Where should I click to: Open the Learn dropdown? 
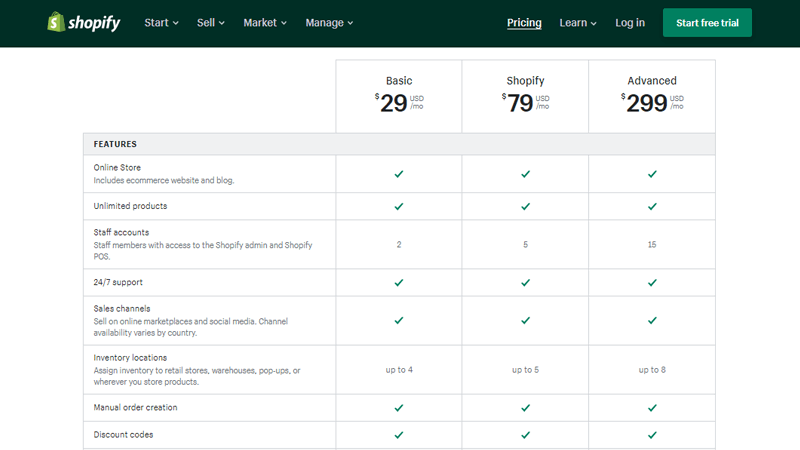click(578, 22)
